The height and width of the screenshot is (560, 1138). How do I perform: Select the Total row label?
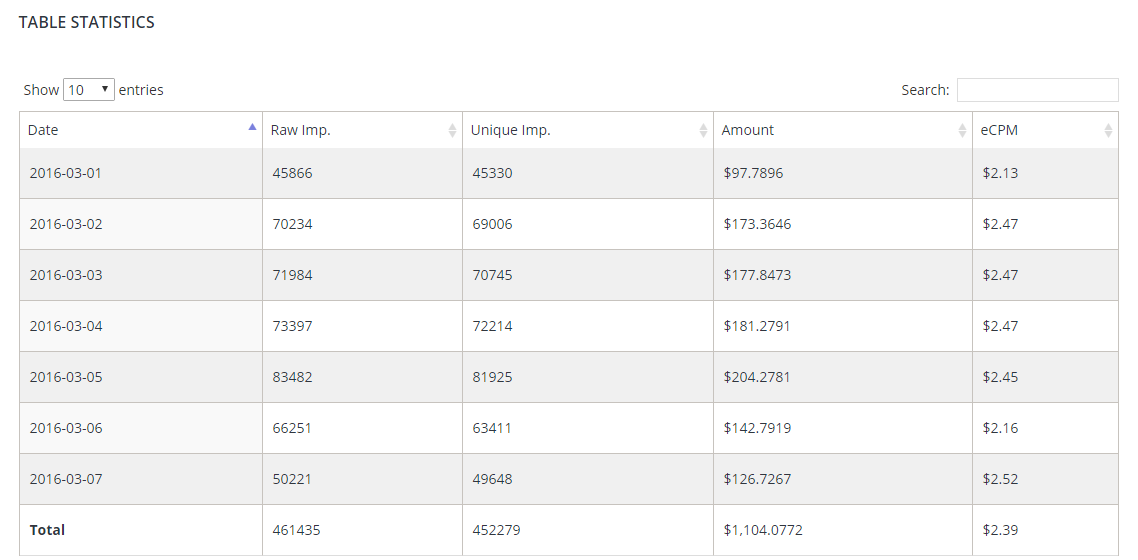pyautogui.click(x=47, y=530)
